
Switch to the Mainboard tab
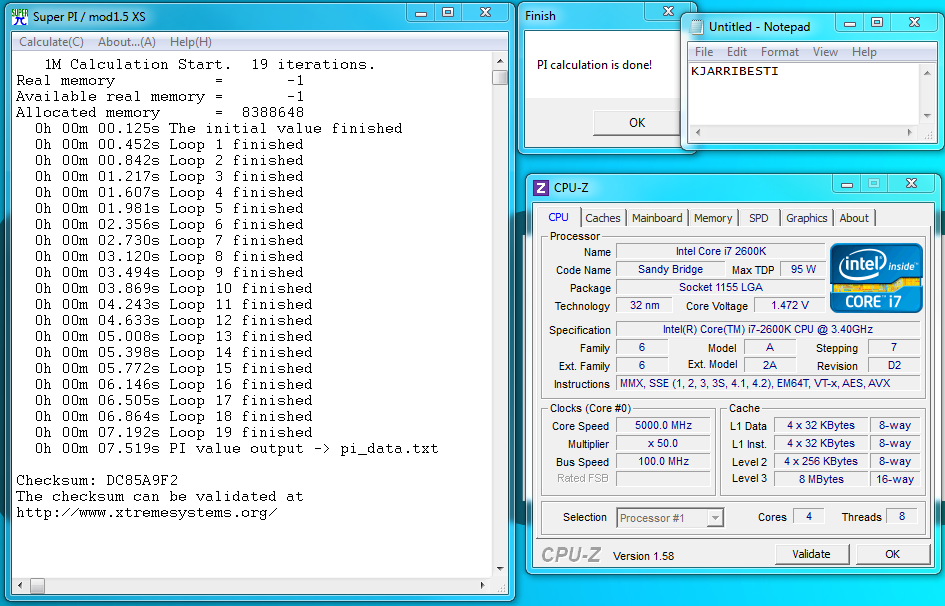pos(657,218)
